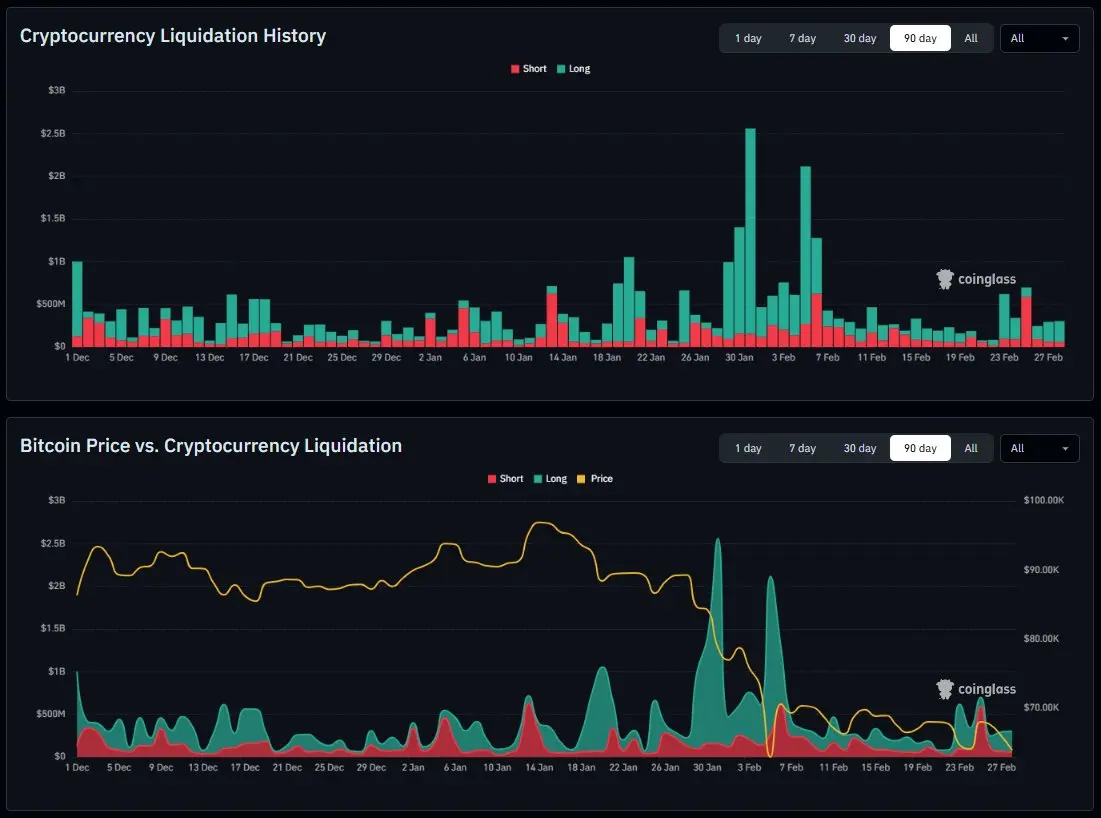Select 90 day range in Liquidation History
Image resolution: width=1101 pixels, height=818 pixels.
point(920,39)
